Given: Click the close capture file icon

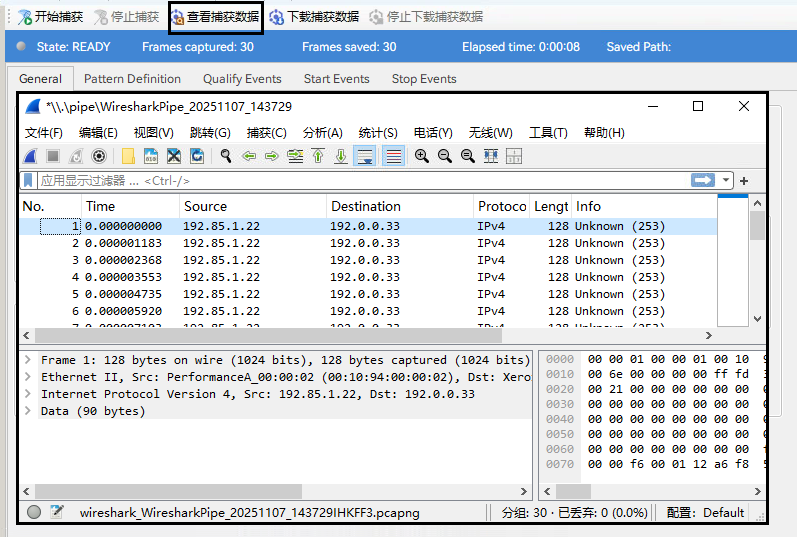Looking at the screenshot, I should point(173,156).
